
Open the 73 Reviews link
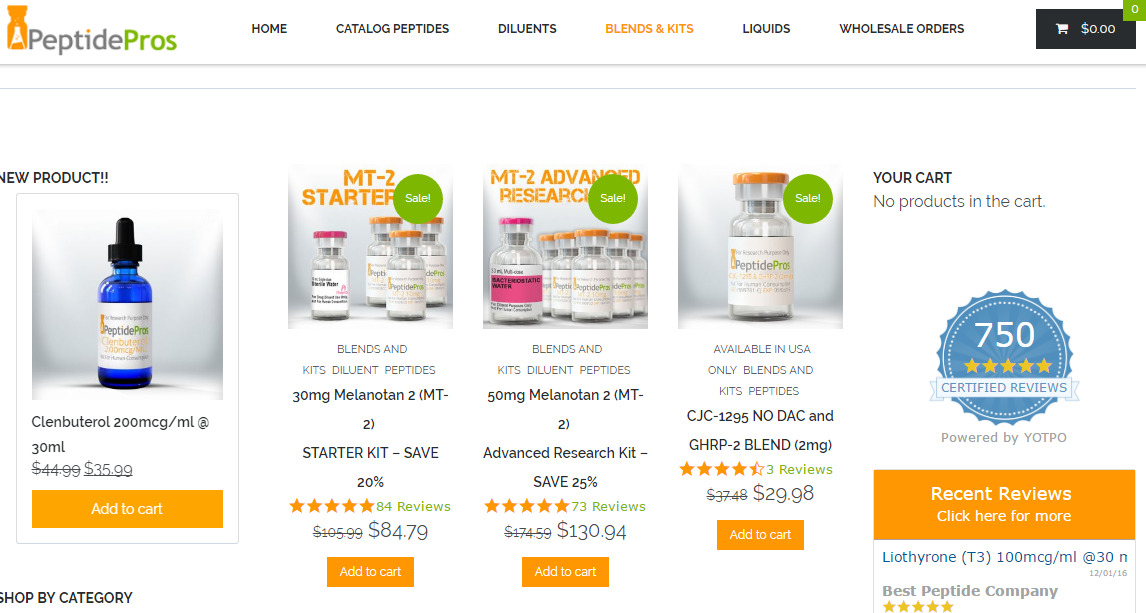pyautogui.click(x=608, y=506)
